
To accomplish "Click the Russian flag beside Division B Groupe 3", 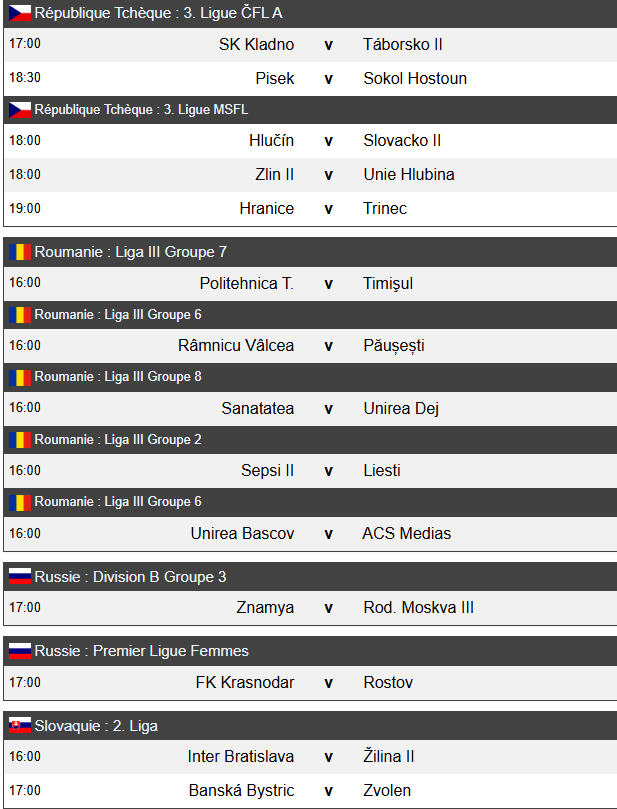I will 20,576.
